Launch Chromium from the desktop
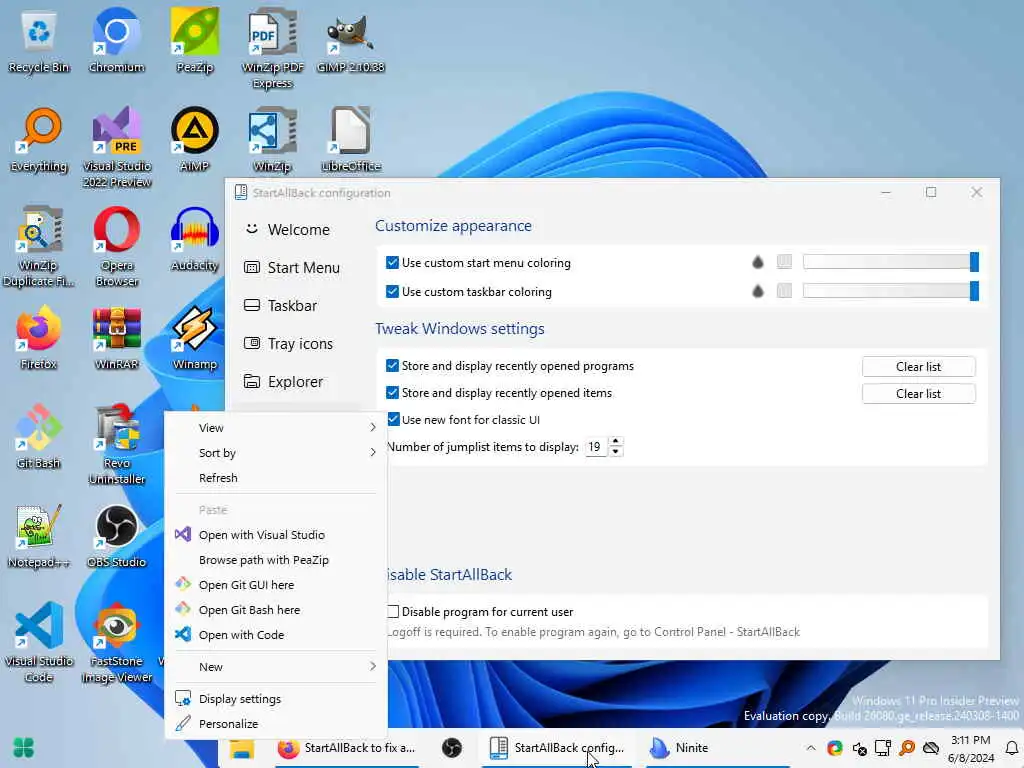Screen dimensions: 1024x768 coord(116,40)
